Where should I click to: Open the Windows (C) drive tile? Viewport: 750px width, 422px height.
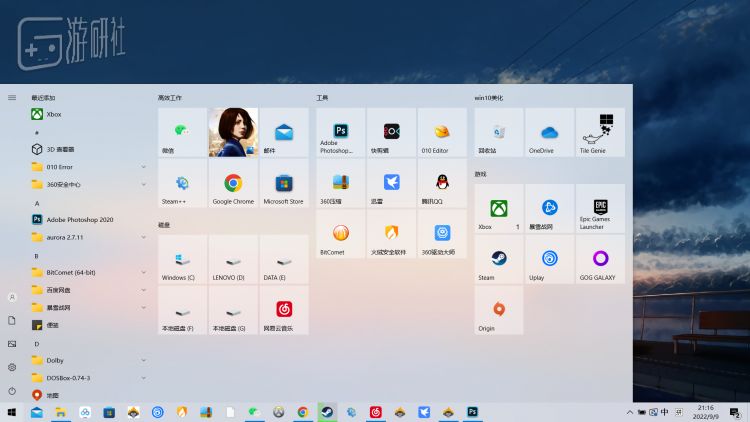click(x=182, y=260)
